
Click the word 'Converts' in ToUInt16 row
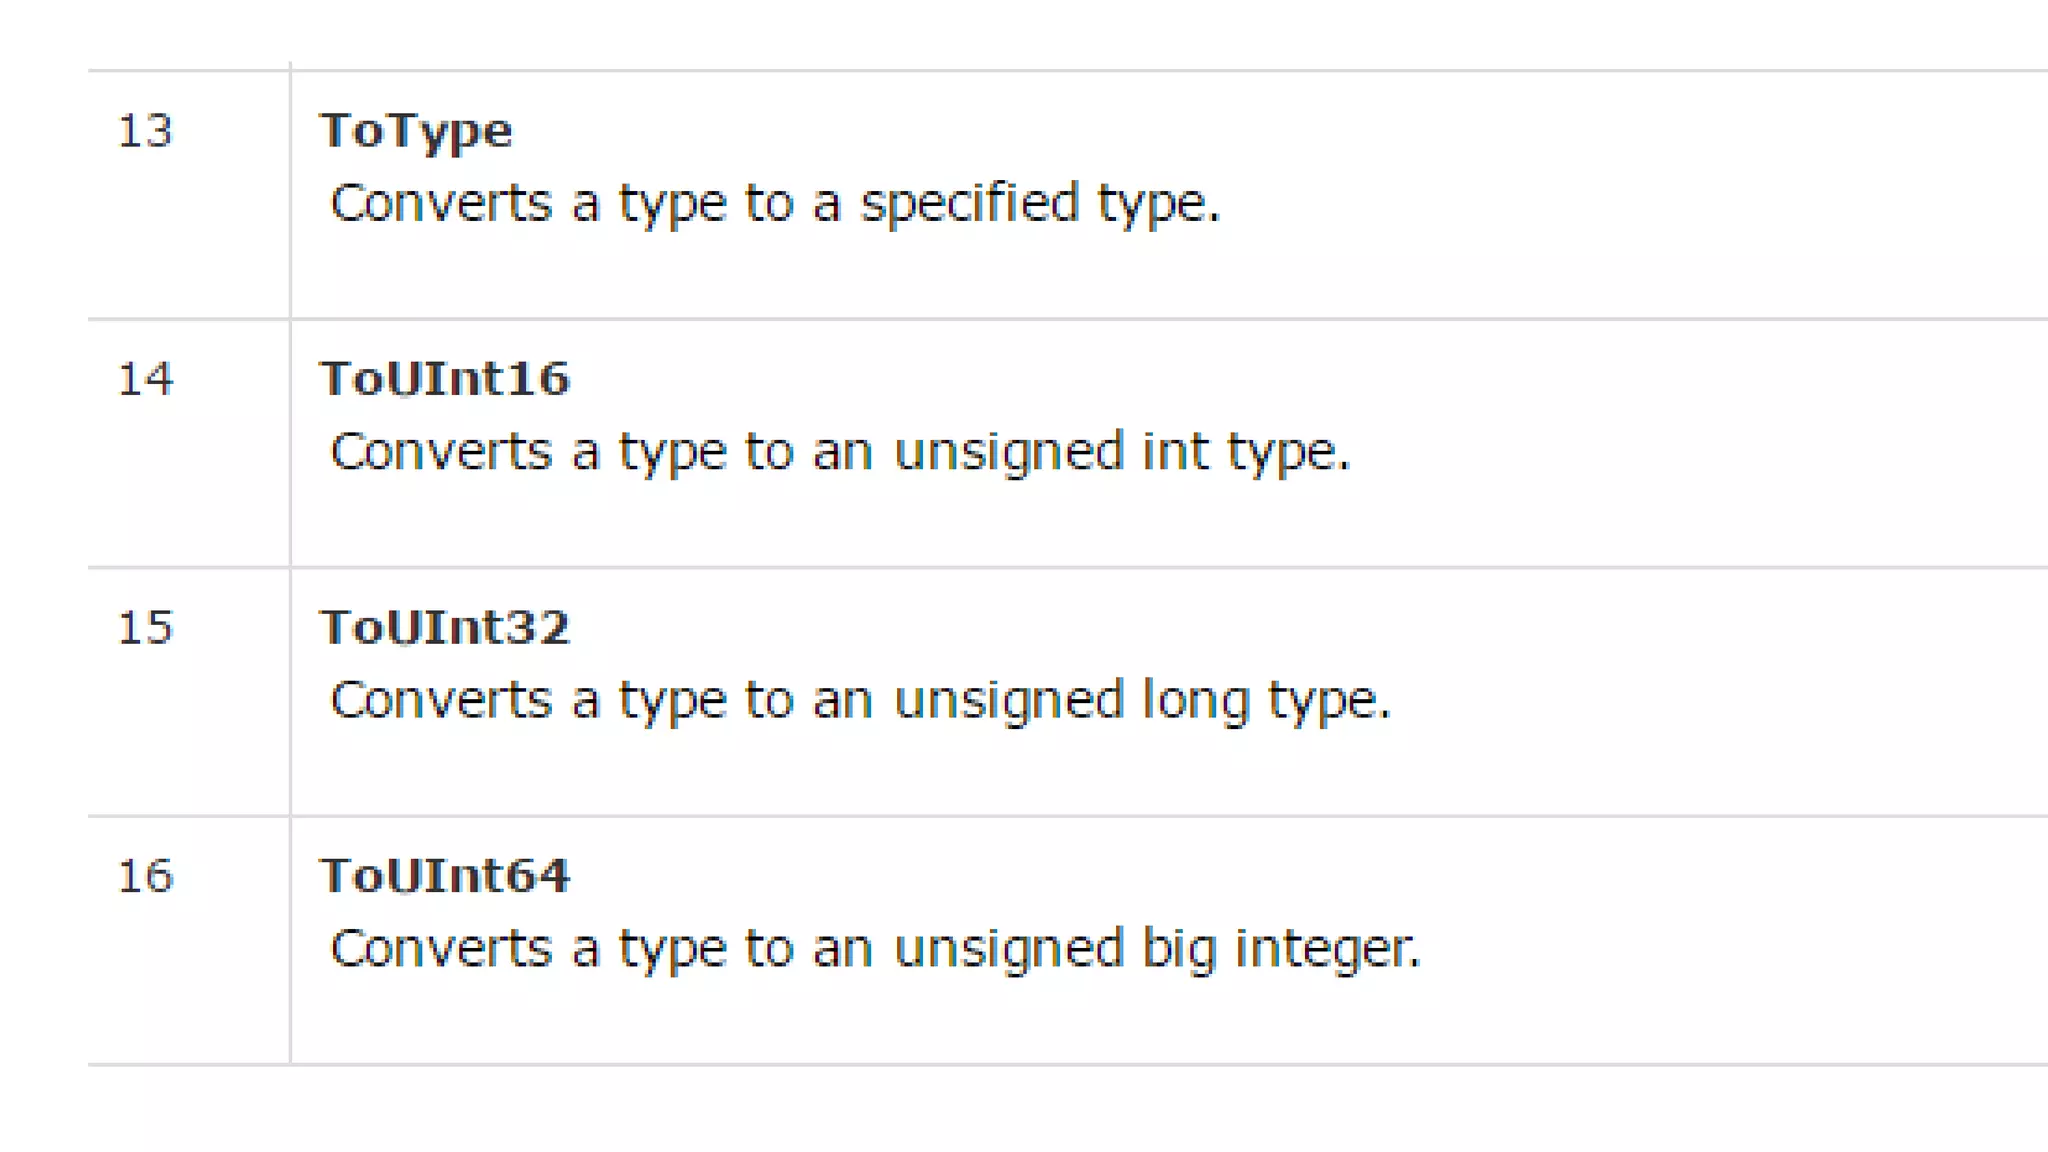[x=441, y=453]
